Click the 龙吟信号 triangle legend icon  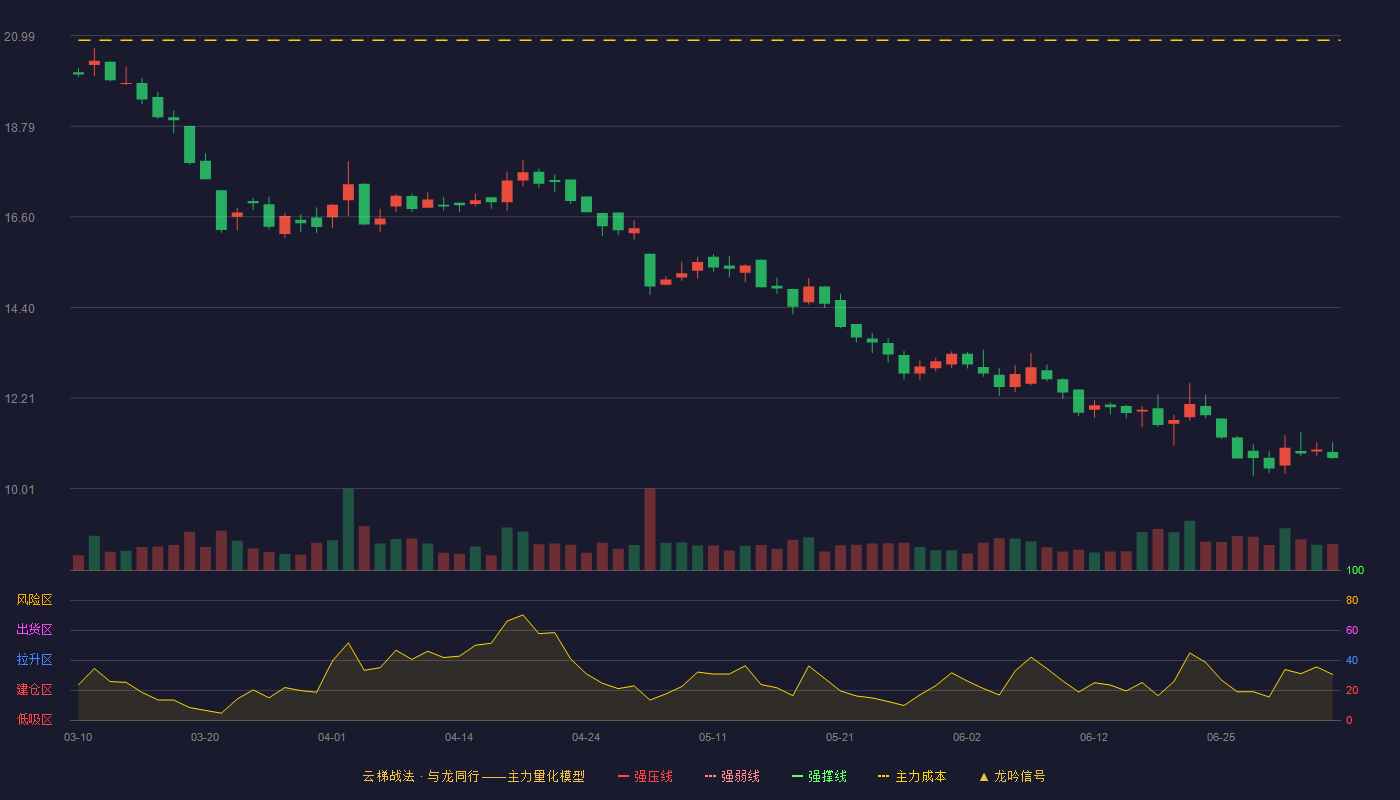point(984,776)
